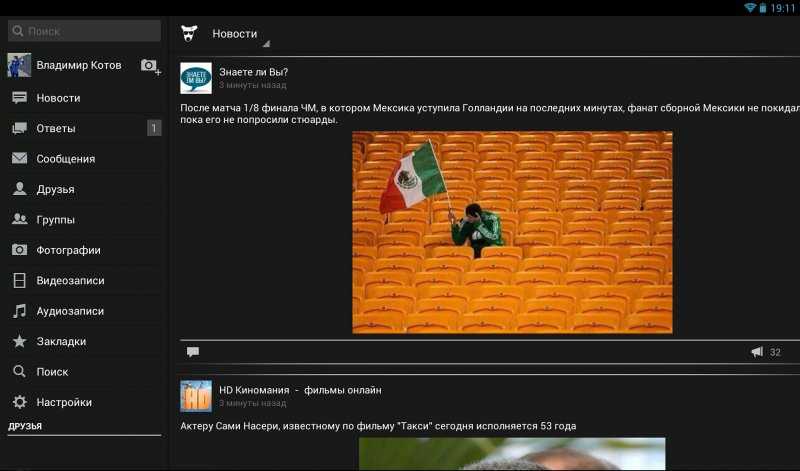Click the Ответы unread counter badge
The height and width of the screenshot is (471, 800).
[x=154, y=128]
